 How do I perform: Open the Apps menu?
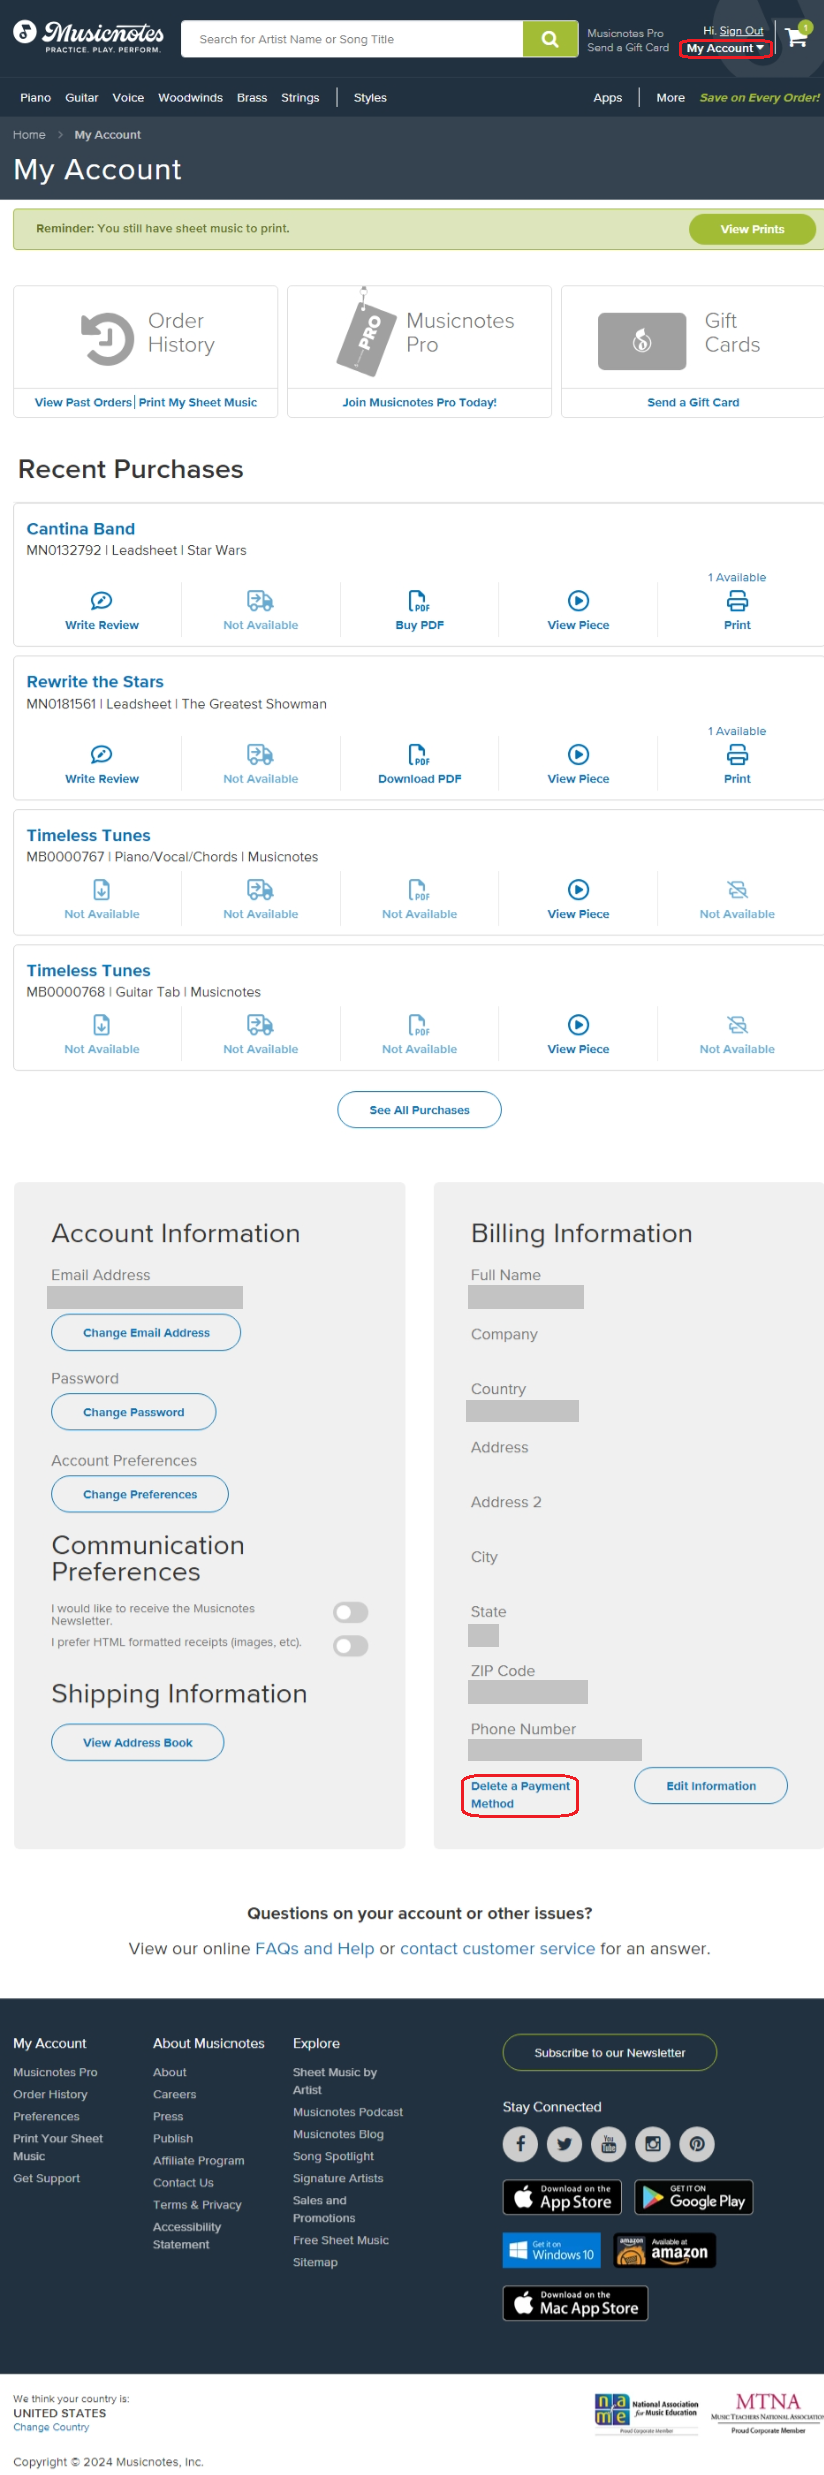pos(608,98)
